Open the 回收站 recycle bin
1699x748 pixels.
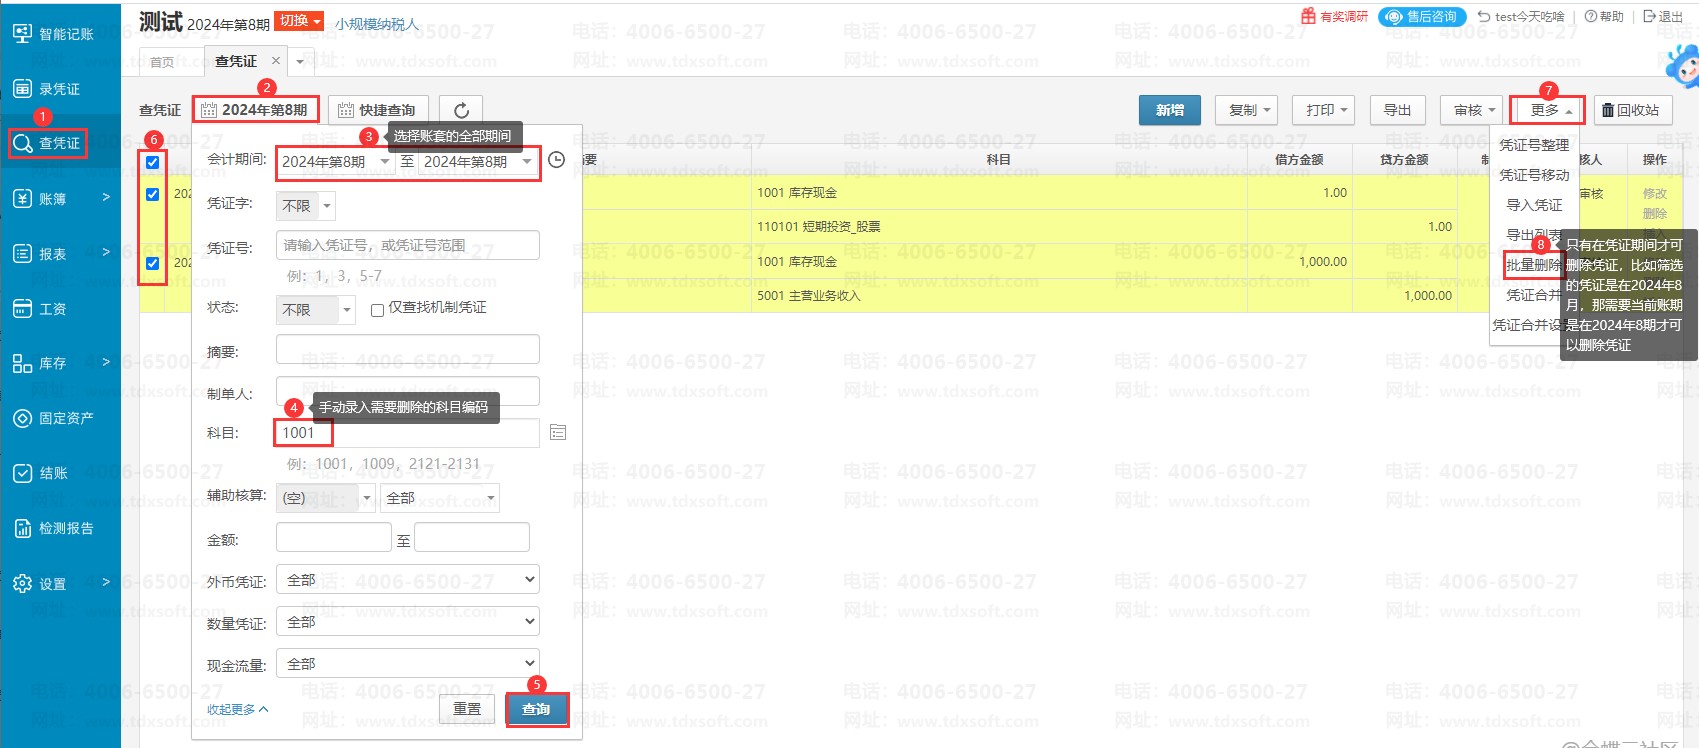(1630, 110)
